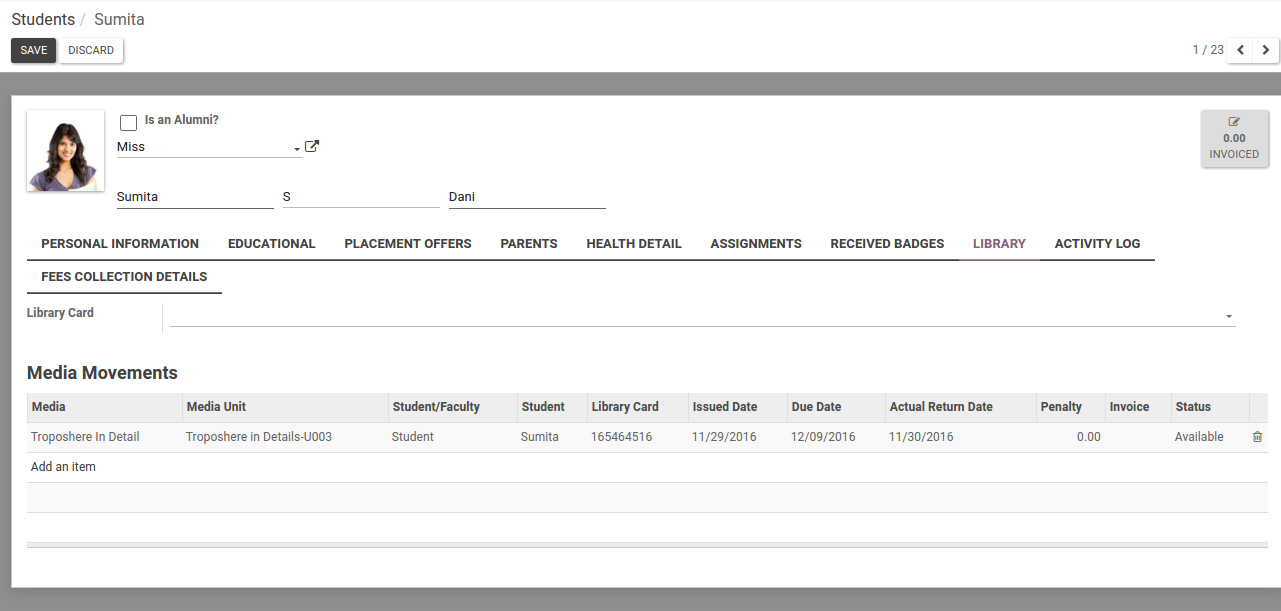The image size is (1281, 611).
Task: Select the Troposhere in Details-U003 cell
Action: (285, 437)
